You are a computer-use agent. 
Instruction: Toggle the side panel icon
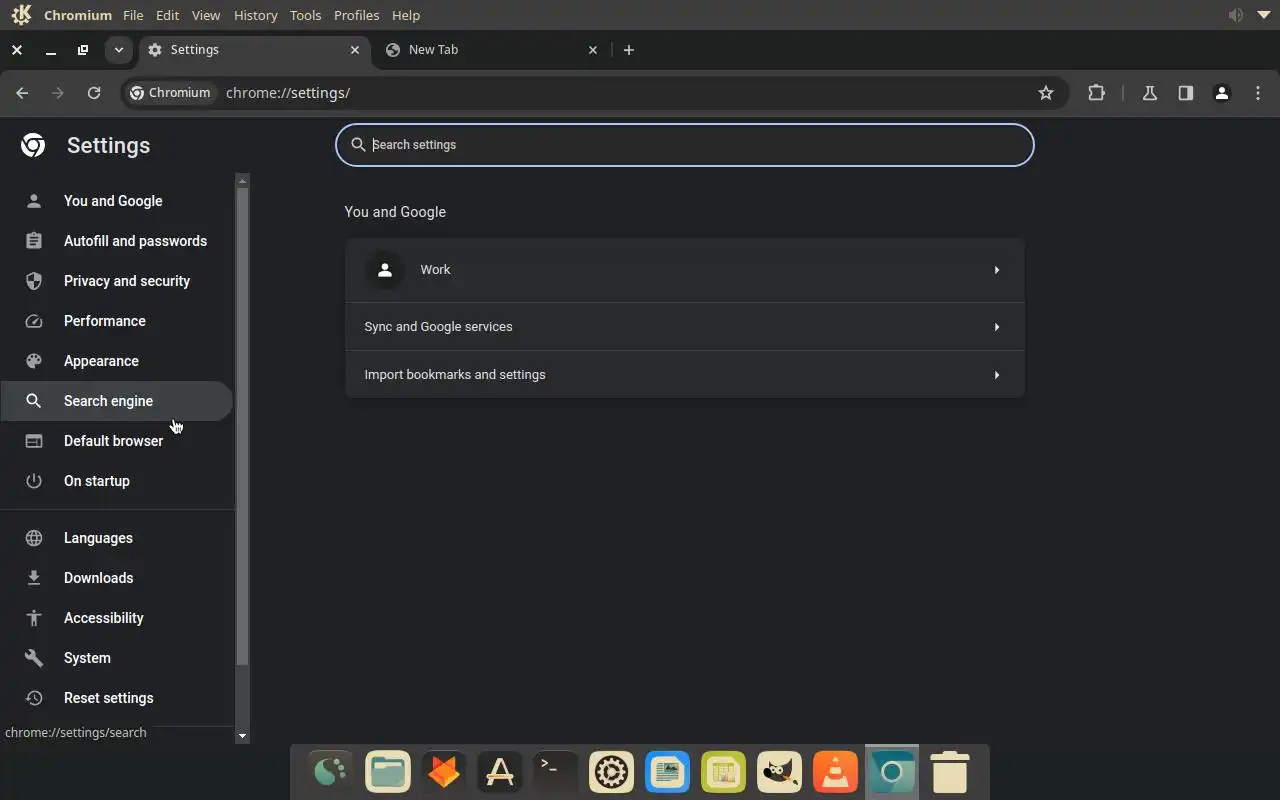point(1185,93)
